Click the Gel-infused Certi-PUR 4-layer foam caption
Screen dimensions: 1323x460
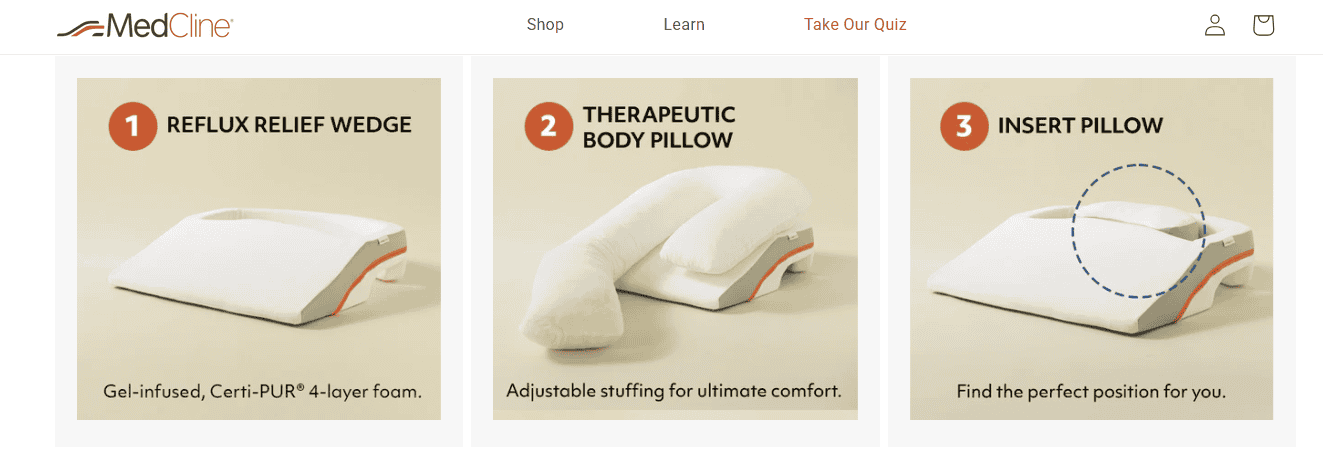tap(263, 391)
